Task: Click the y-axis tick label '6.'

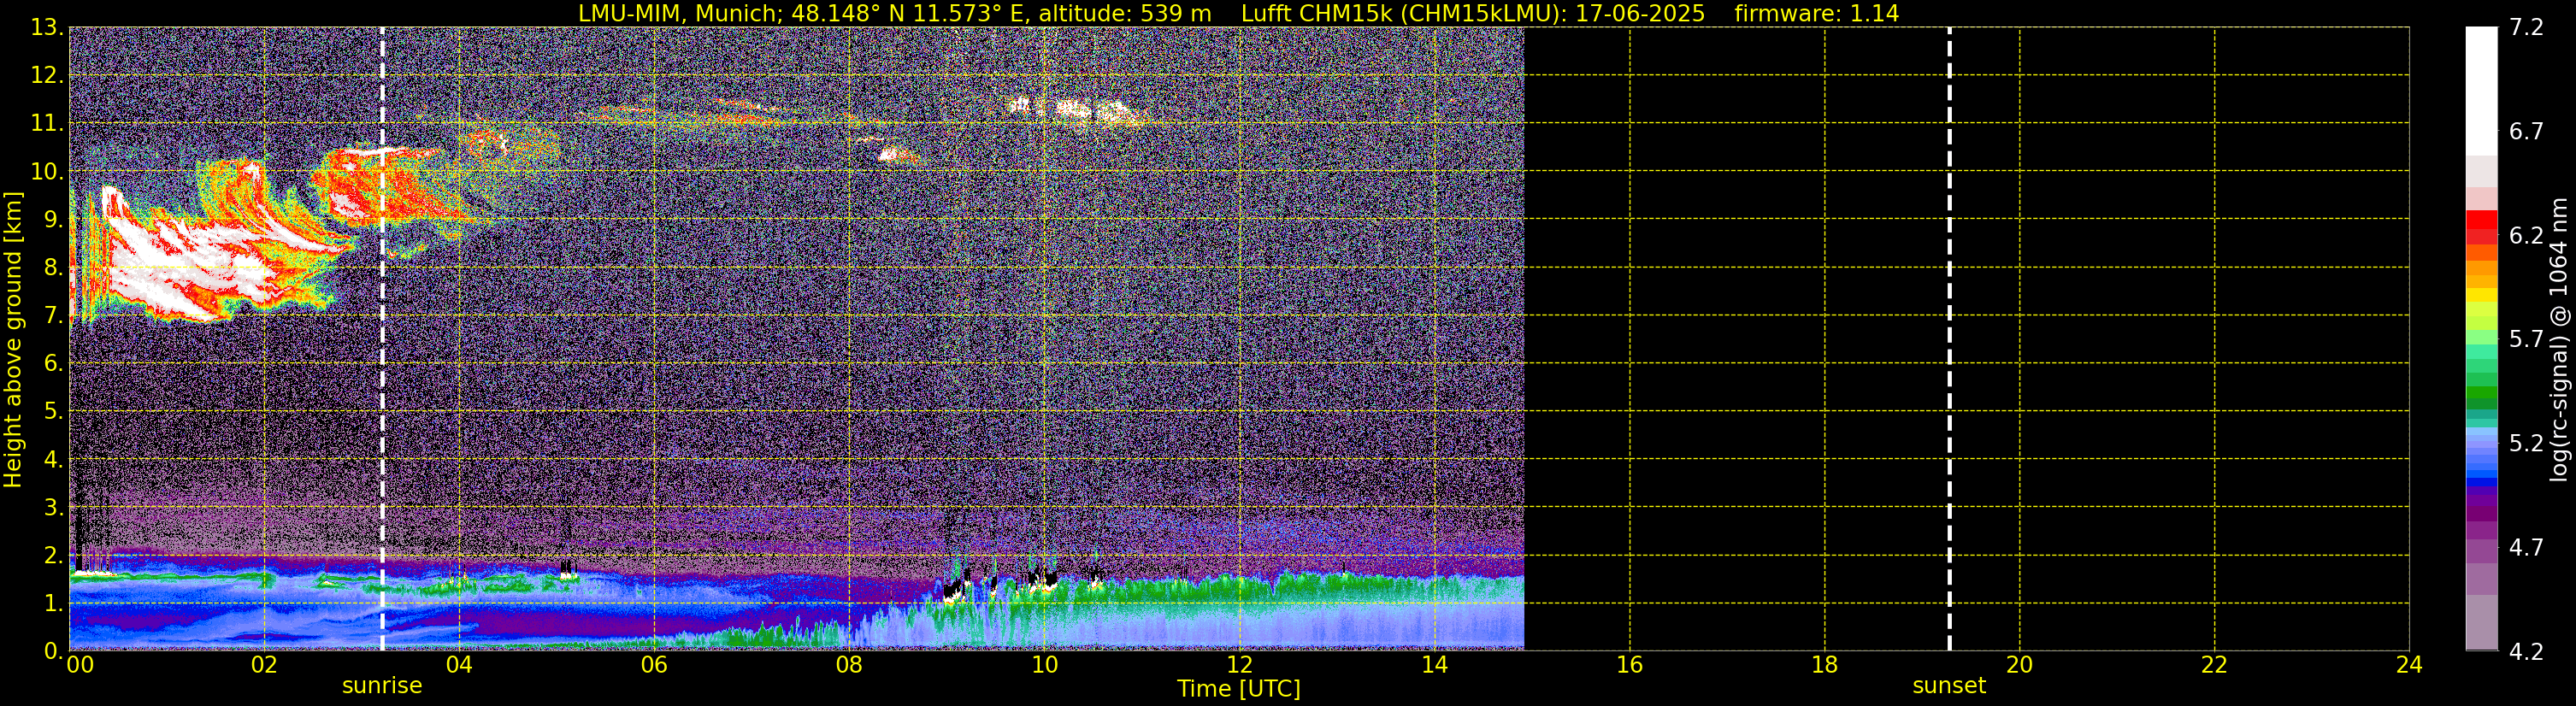Action: (53, 364)
